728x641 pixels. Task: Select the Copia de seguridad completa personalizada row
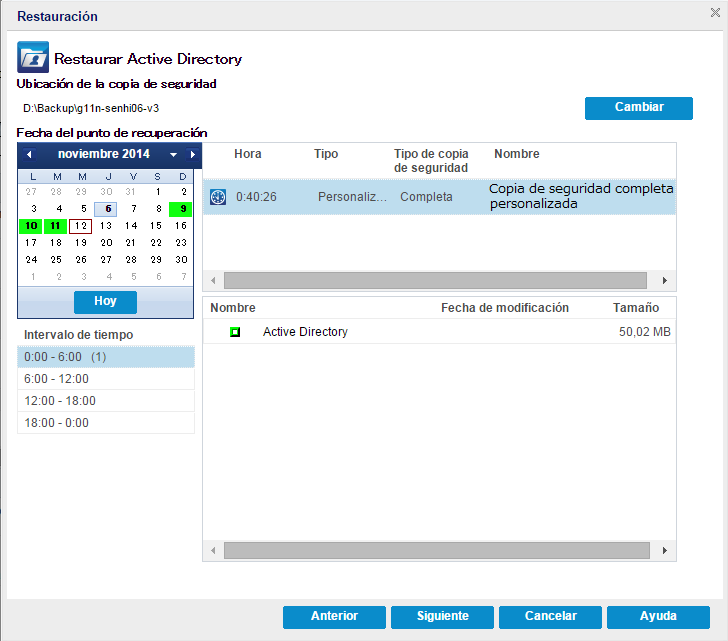439,197
